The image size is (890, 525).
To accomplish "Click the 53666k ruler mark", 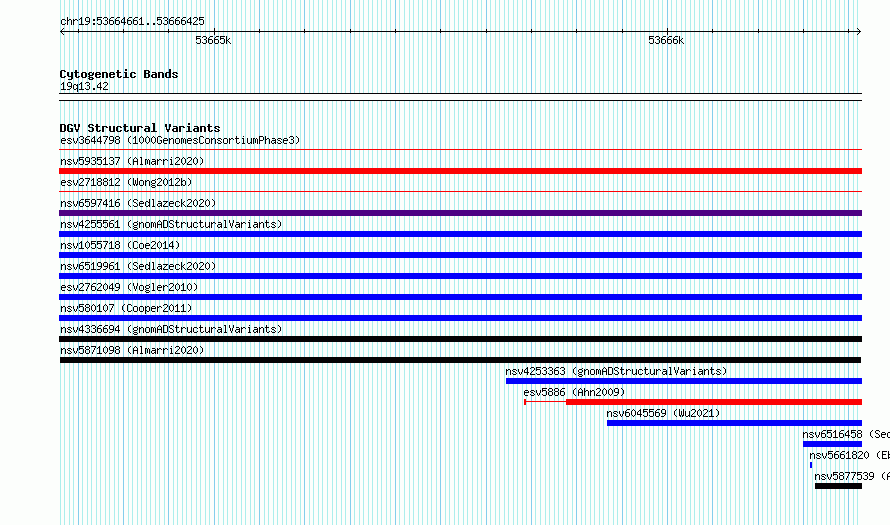I will point(666,41).
